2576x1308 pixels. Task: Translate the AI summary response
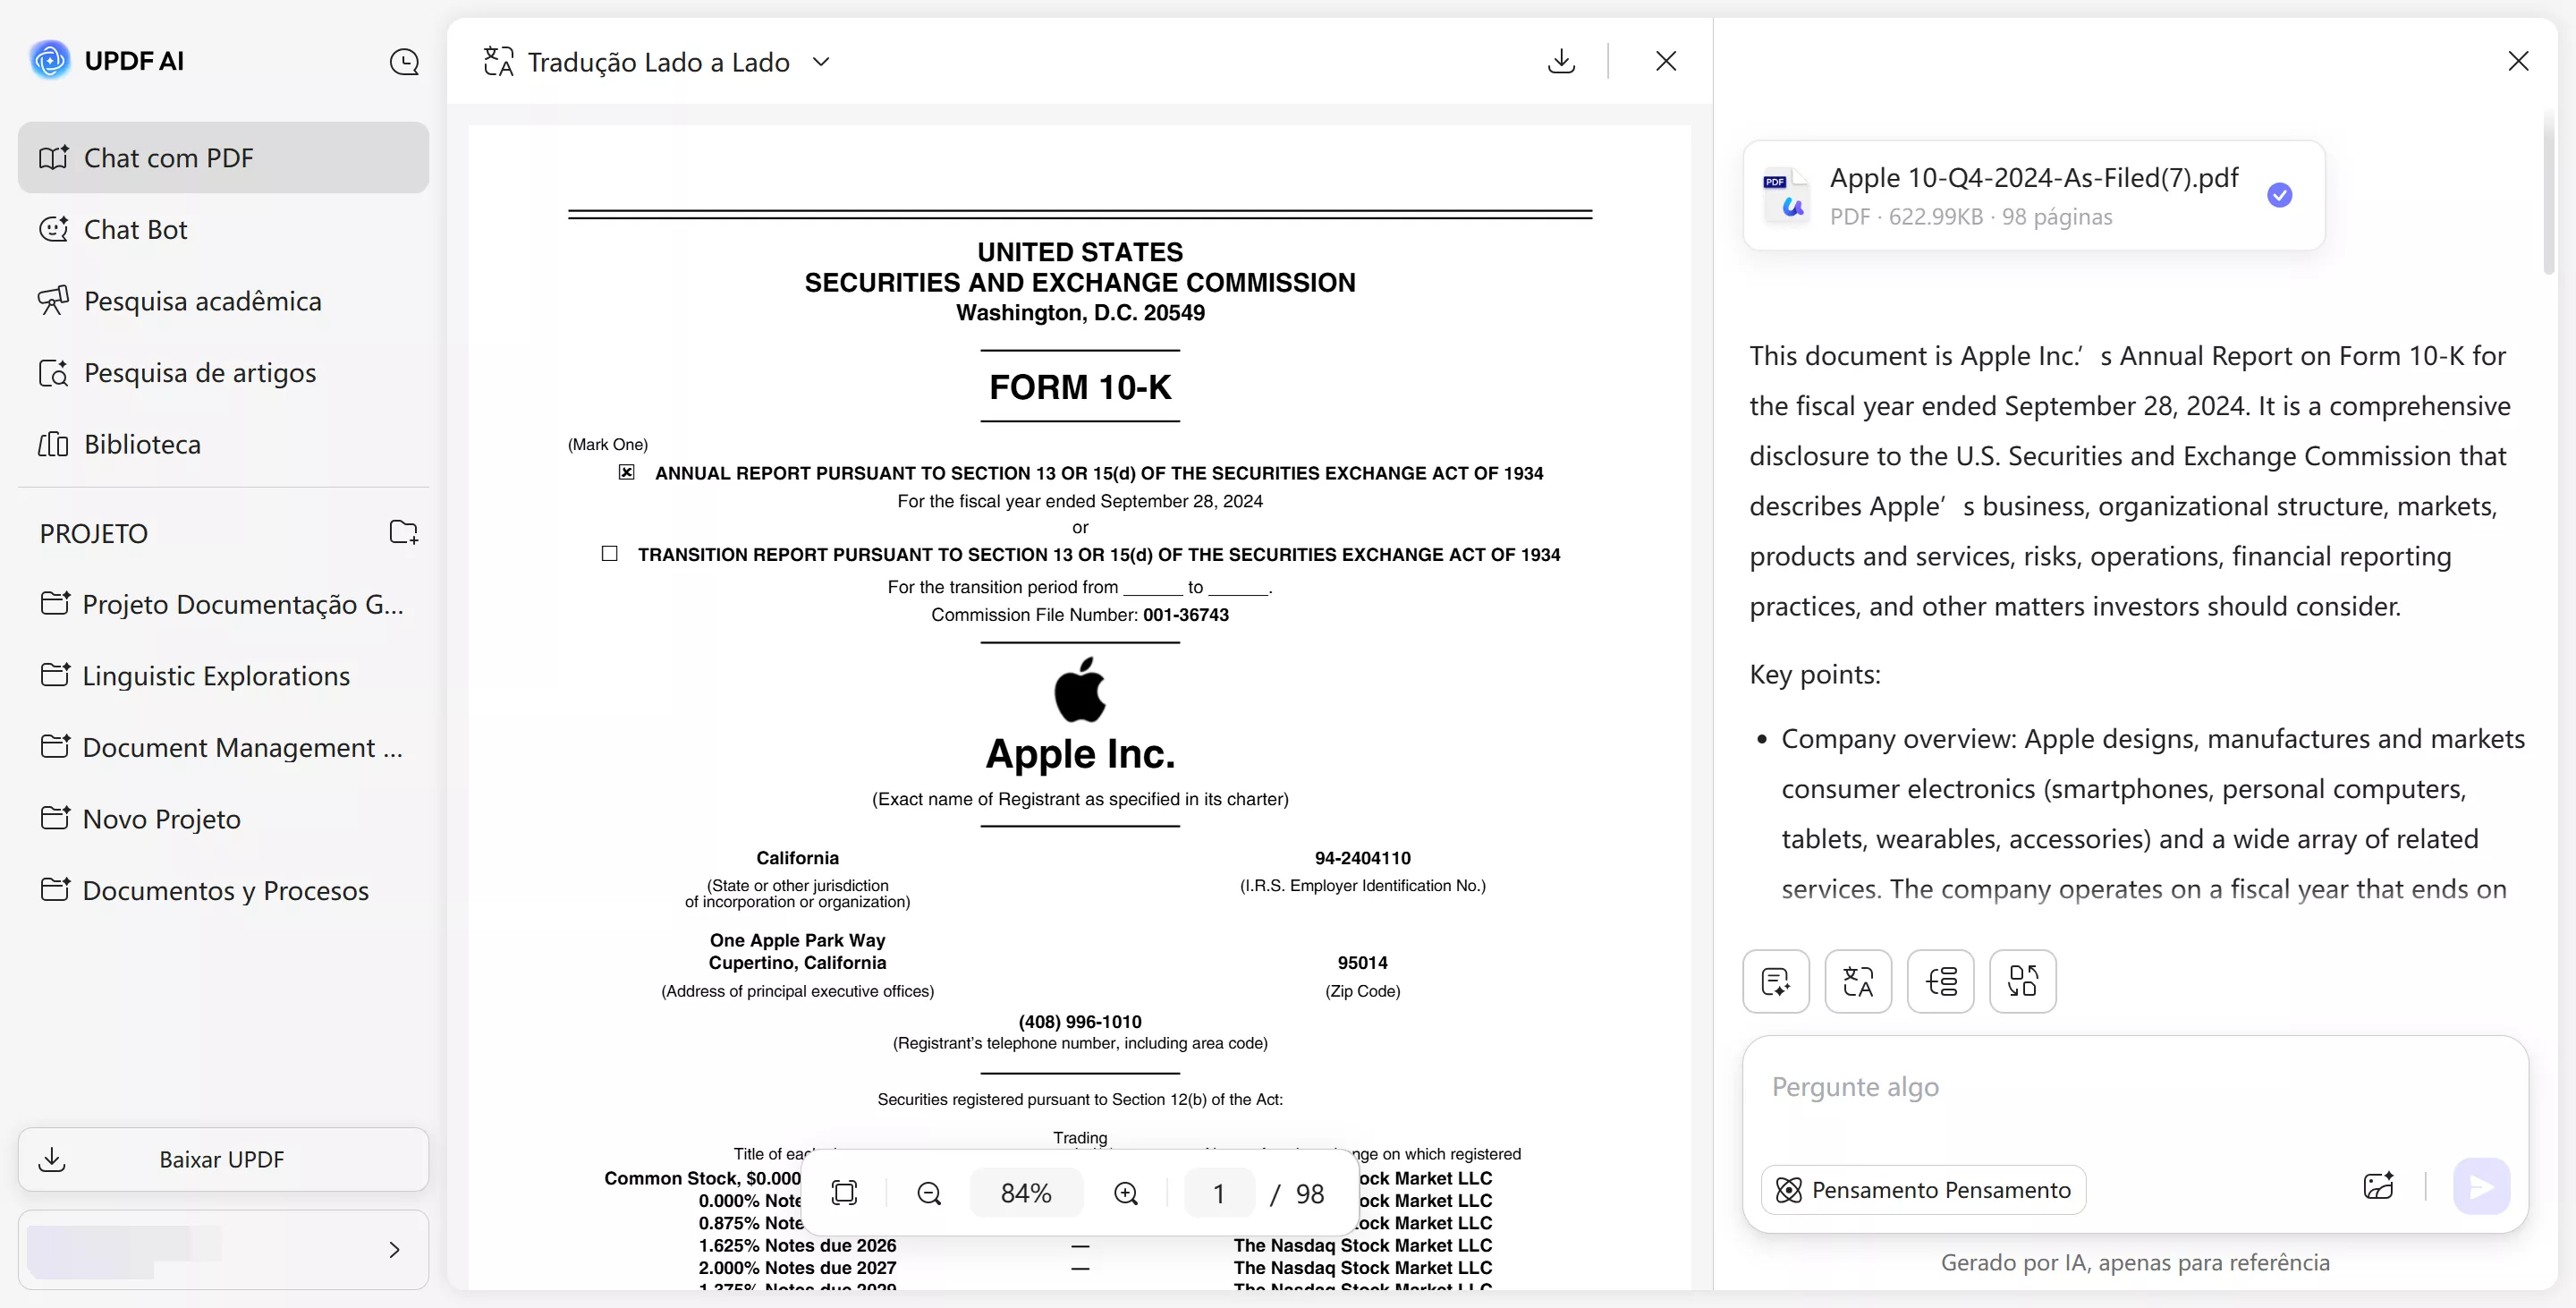(1858, 981)
